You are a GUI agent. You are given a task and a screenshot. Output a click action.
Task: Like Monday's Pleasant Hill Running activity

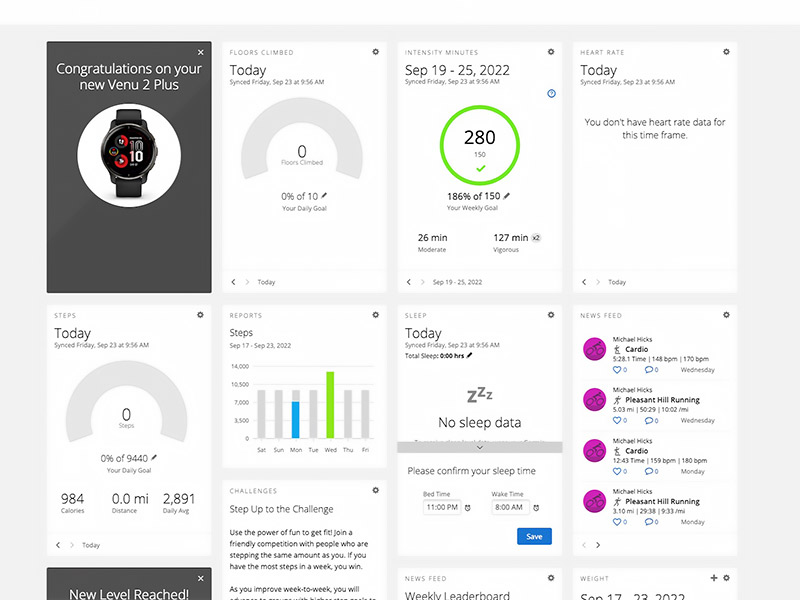(617, 522)
